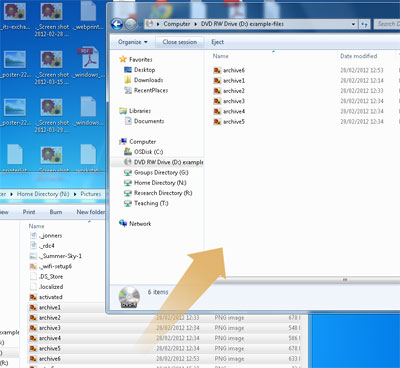Screen dimensions: 400x368
Task: Click Home Directory (N:) breadcrumb in Pictures window
Action: [x=43, y=194]
